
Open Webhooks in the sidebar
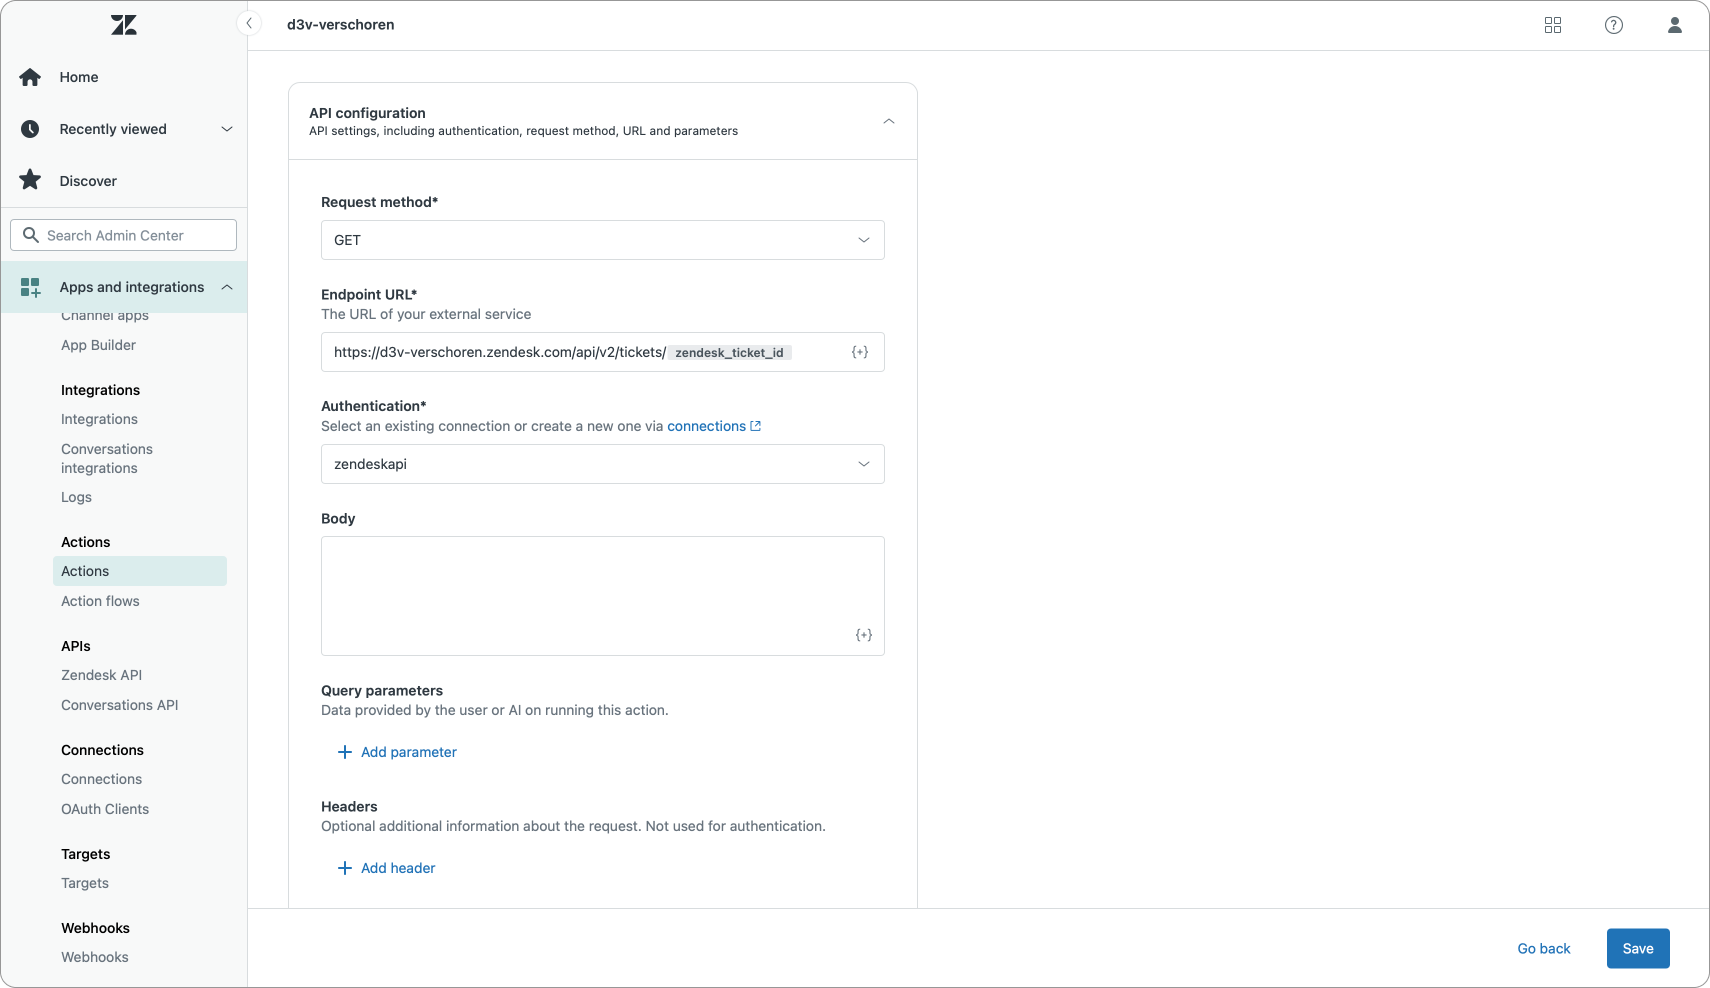[x=95, y=957]
